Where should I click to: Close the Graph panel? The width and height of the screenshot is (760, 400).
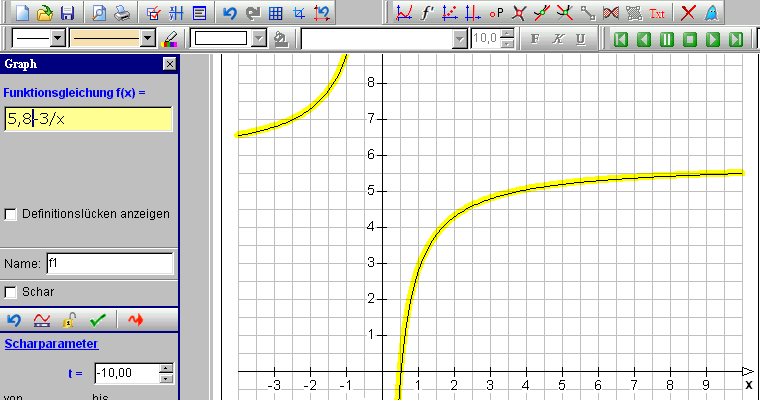pyautogui.click(x=169, y=64)
